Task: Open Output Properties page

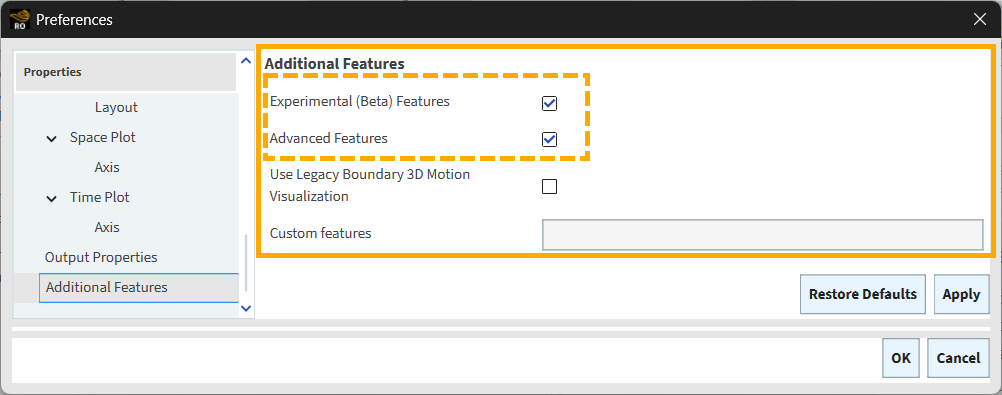Action: (101, 258)
